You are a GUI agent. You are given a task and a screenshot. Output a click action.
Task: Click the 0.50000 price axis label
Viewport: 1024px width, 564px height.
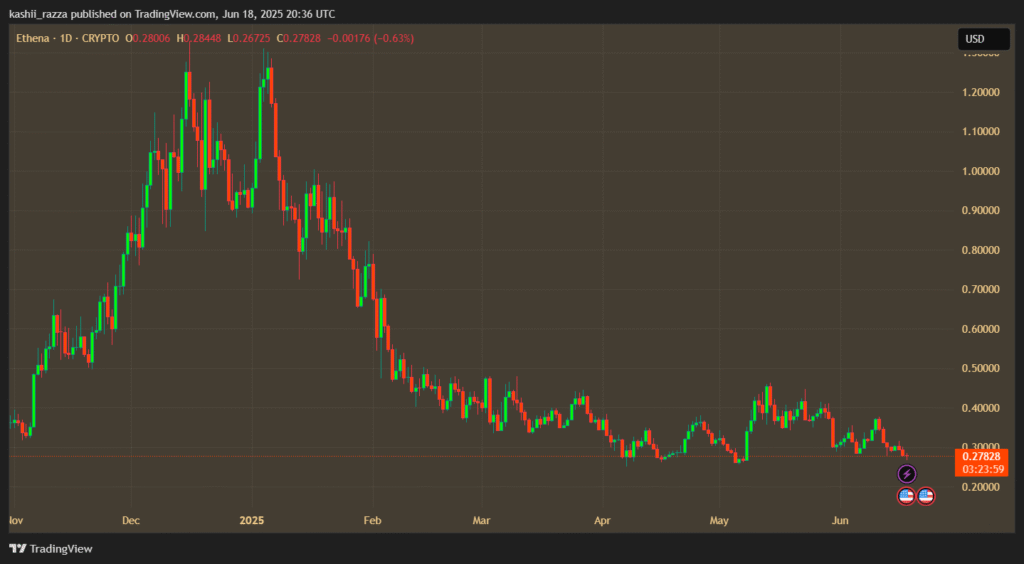pos(982,368)
